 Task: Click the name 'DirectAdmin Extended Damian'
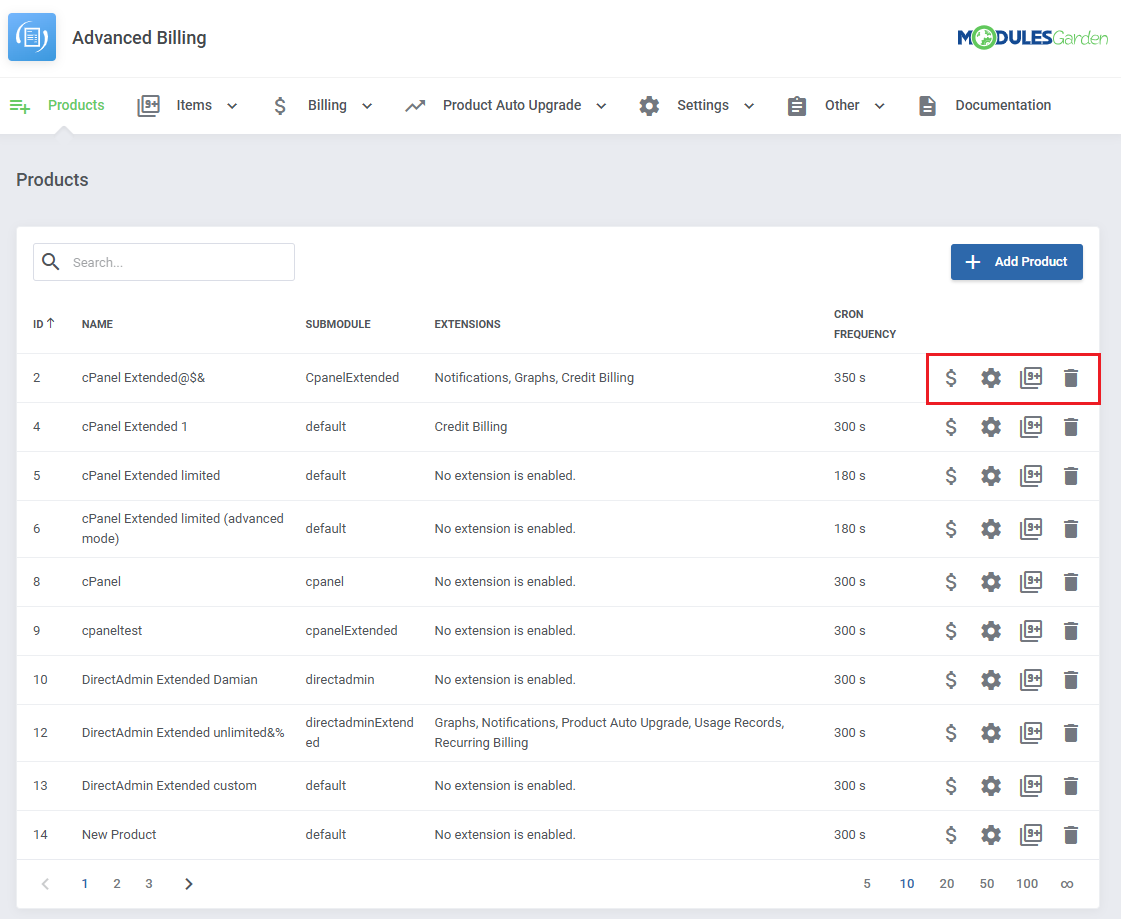pyautogui.click(x=169, y=679)
